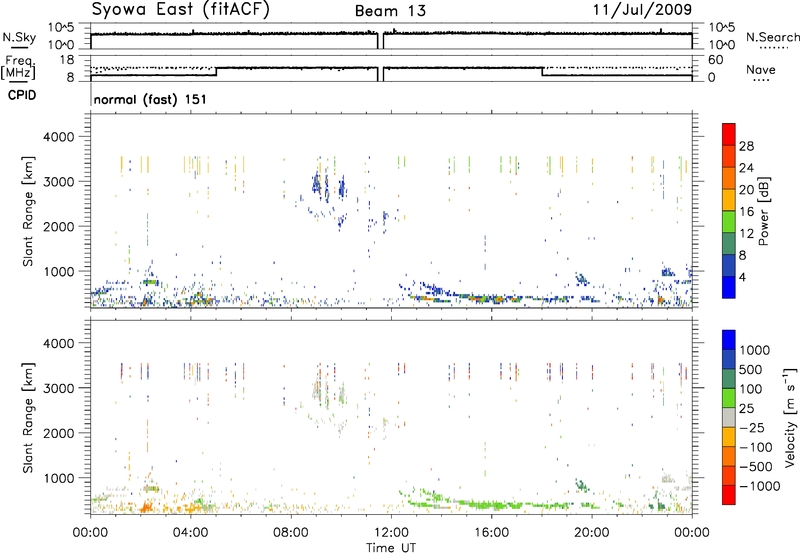800x554 pixels.
Task: Click the '-25' tick on the velocity scale
Action: pos(752,427)
